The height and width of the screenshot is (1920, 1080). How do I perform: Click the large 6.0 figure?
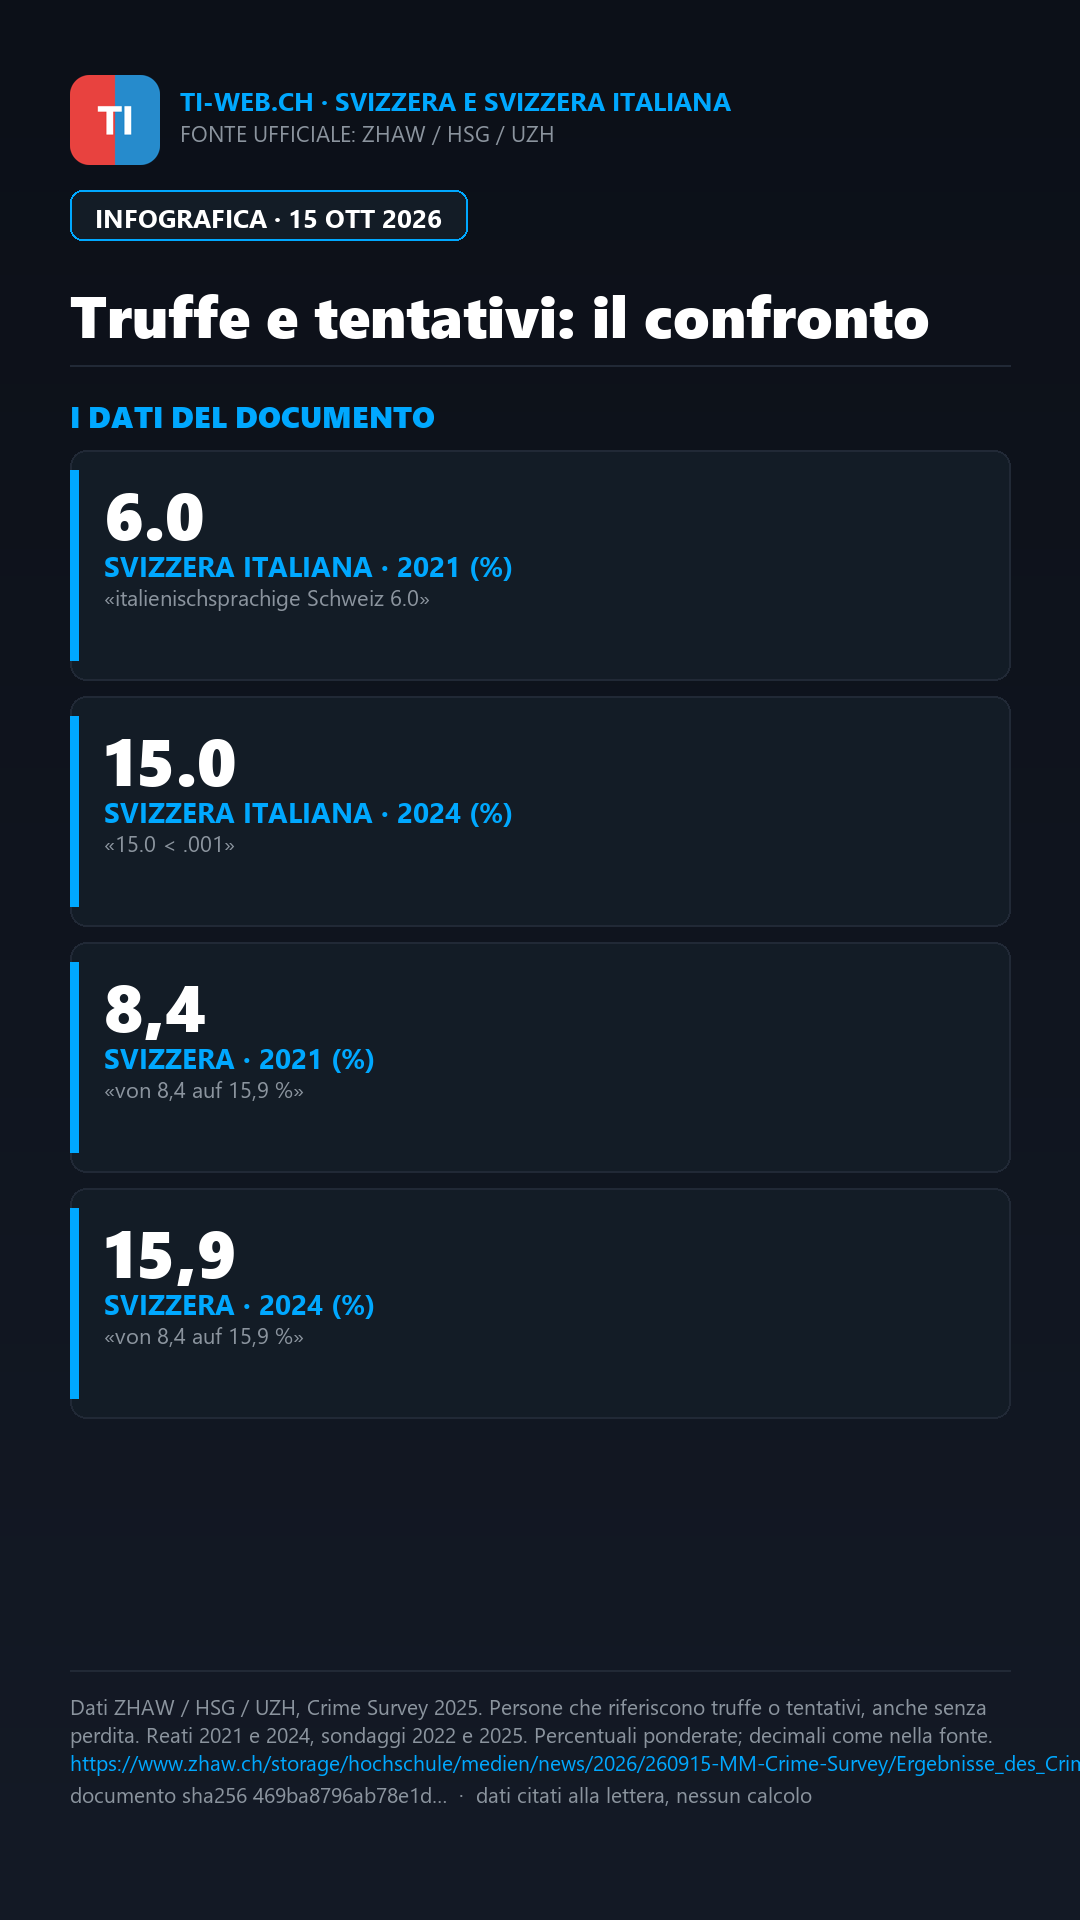pos(154,517)
